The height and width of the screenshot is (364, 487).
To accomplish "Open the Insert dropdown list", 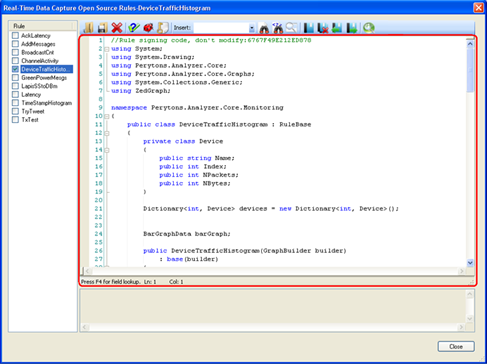I will point(252,28).
